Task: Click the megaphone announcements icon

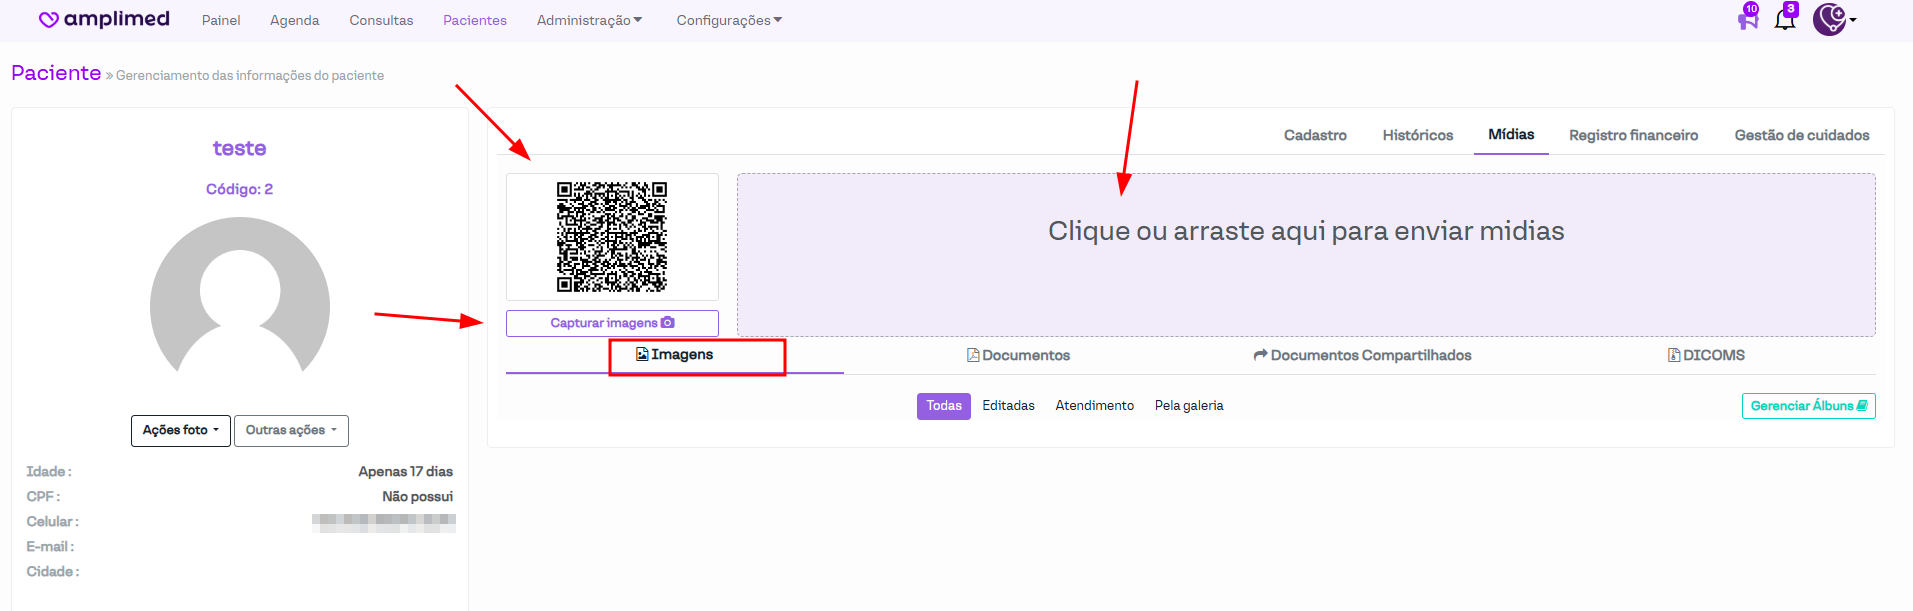Action: [x=1747, y=19]
